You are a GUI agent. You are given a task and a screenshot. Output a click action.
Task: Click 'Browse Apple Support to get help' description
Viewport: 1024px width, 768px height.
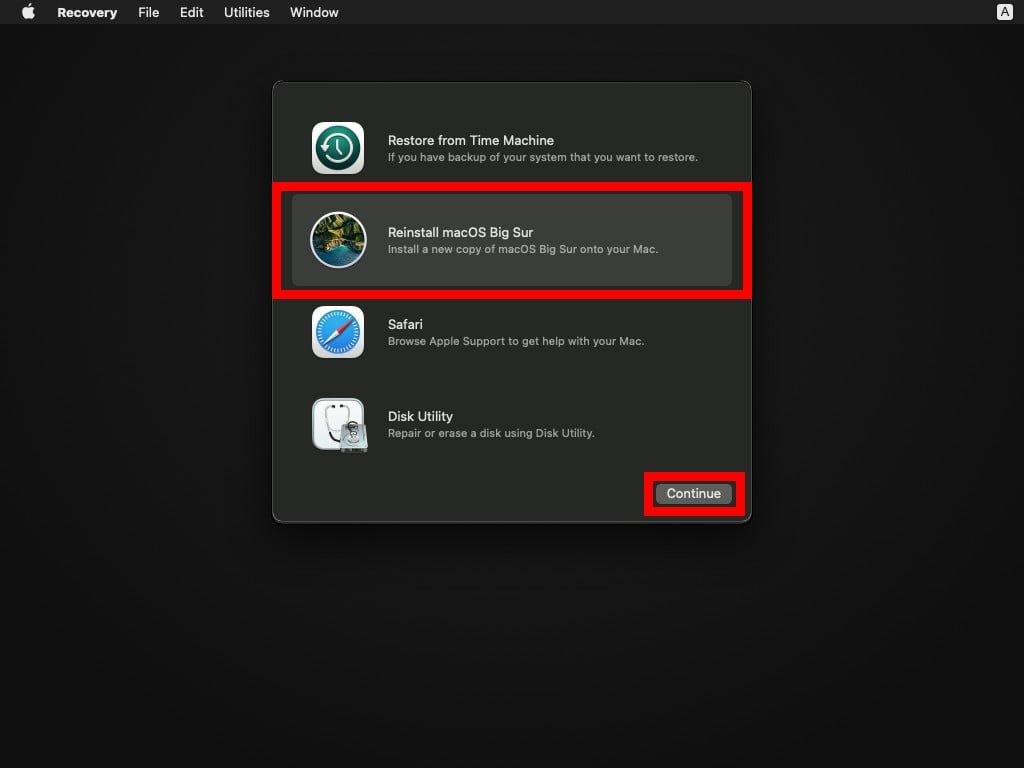[x=516, y=342]
